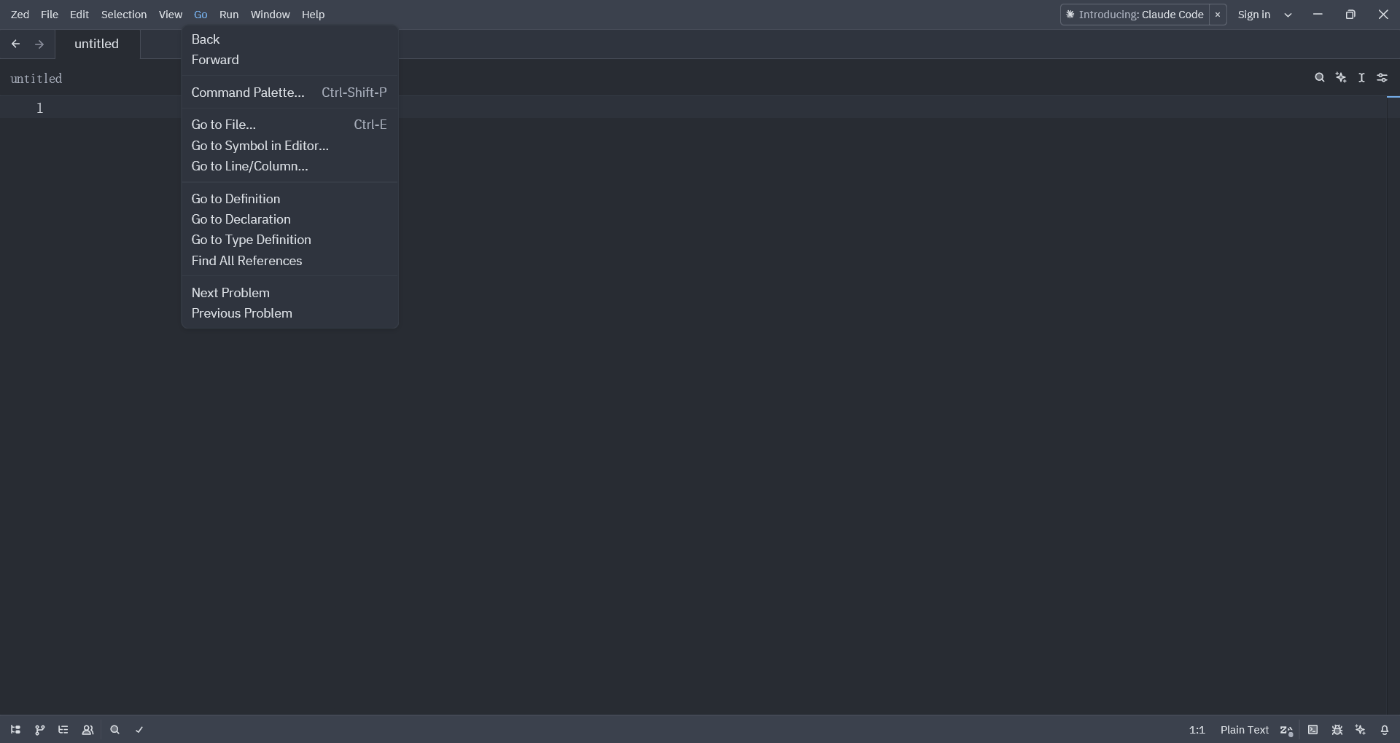
Task: Select Find All References
Action: point(289,261)
